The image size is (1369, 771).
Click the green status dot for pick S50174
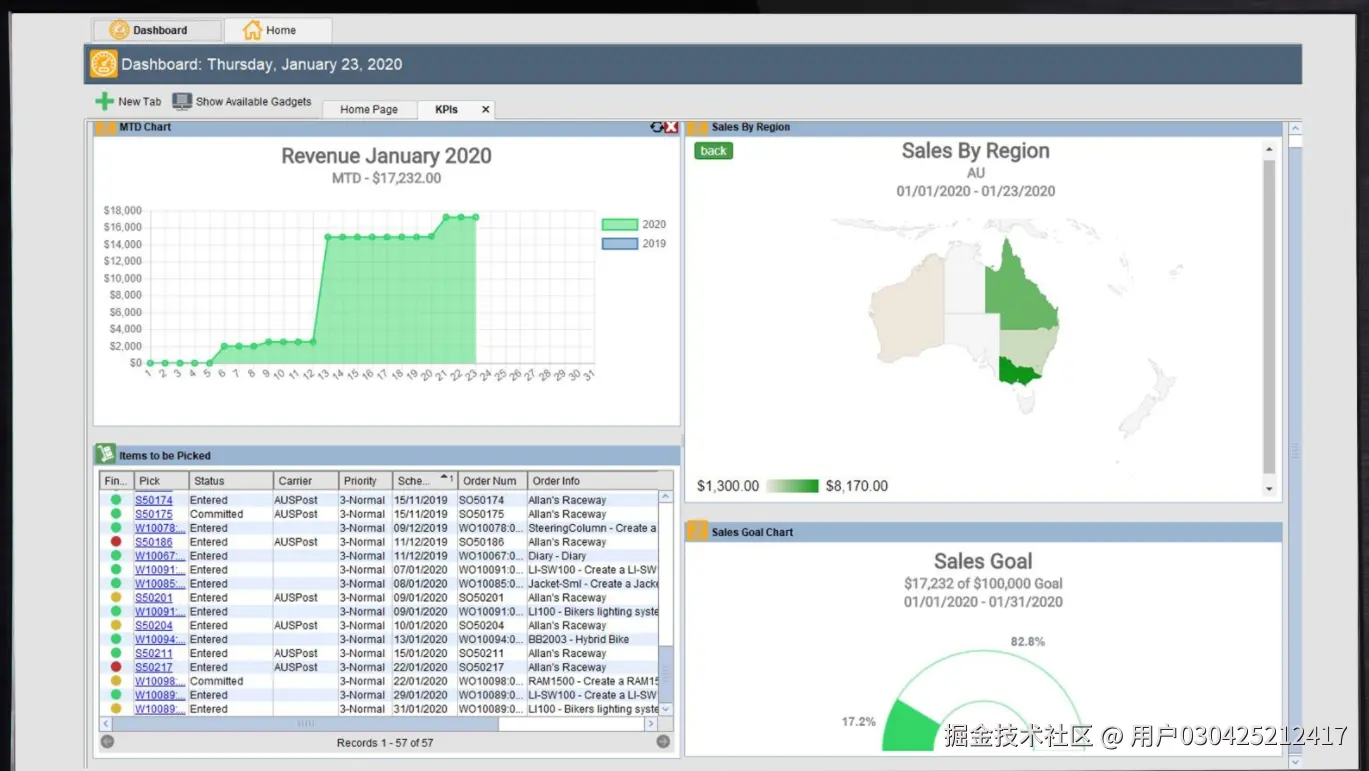(x=116, y=500)
